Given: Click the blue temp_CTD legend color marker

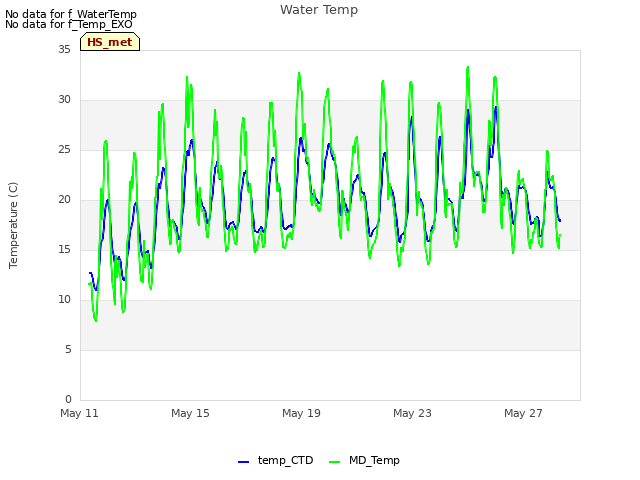Looking at the screenshot, I should tap(243, 462).
